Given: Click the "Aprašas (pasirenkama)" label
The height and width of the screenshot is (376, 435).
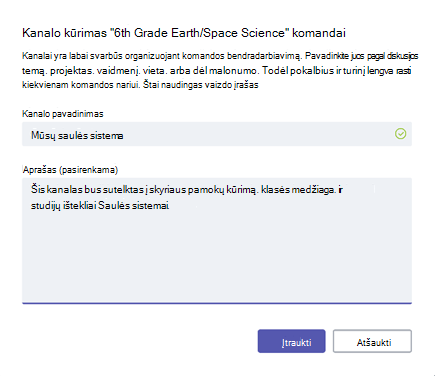Looking at the screenshot, I should (x=70, y=170).
